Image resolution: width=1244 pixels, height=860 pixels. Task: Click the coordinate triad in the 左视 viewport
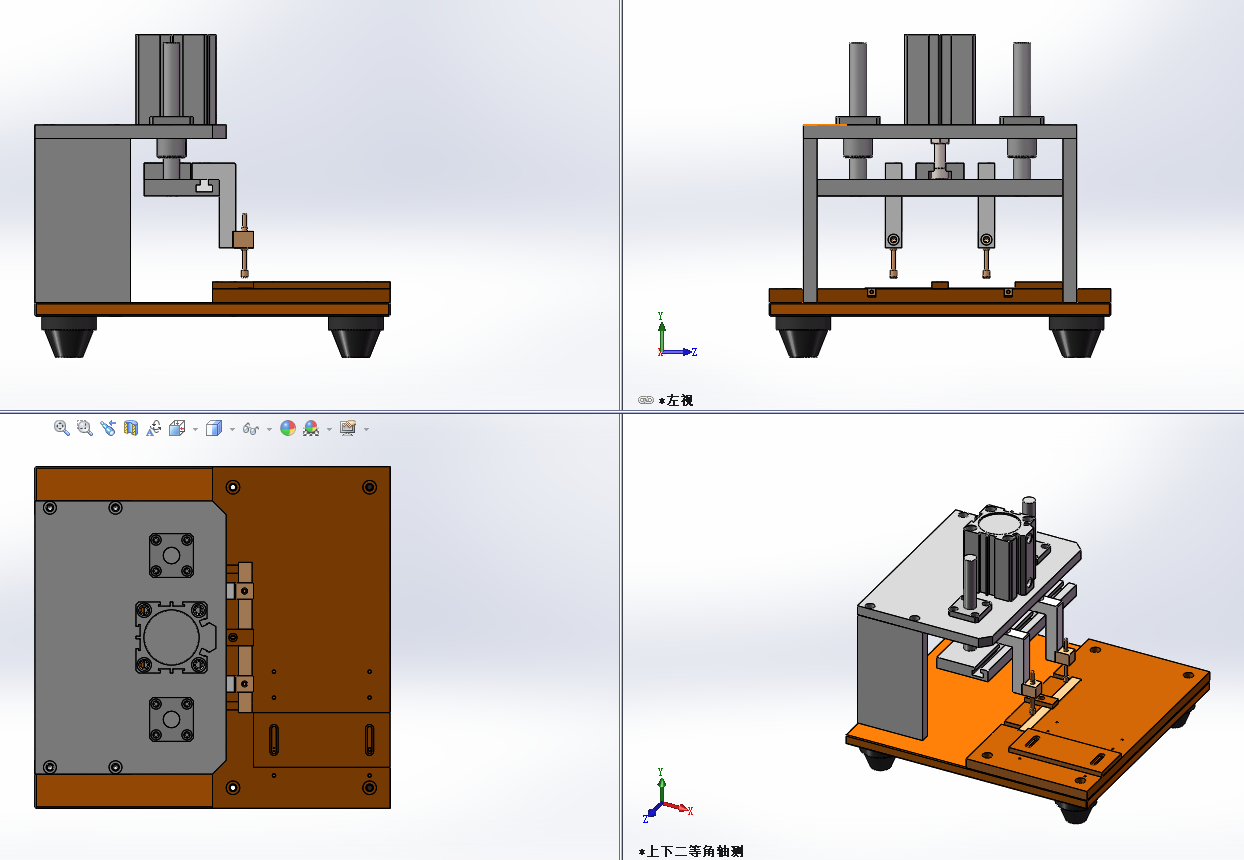(675, 336)
